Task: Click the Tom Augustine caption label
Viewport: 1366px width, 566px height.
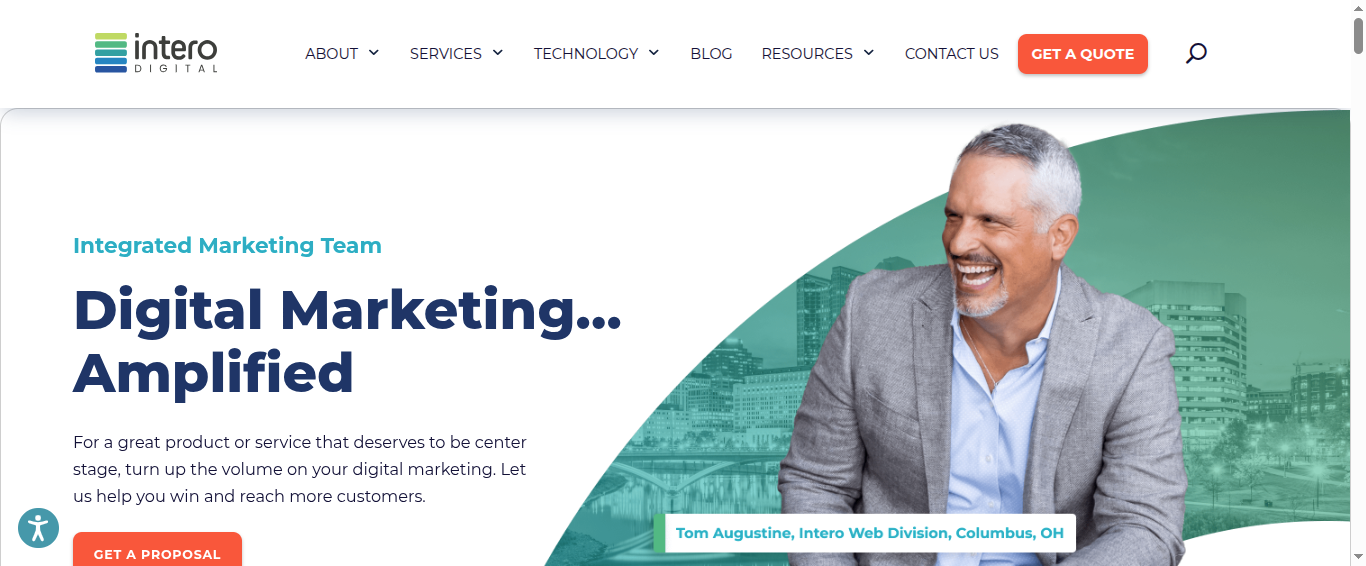Action: [866, 533]
